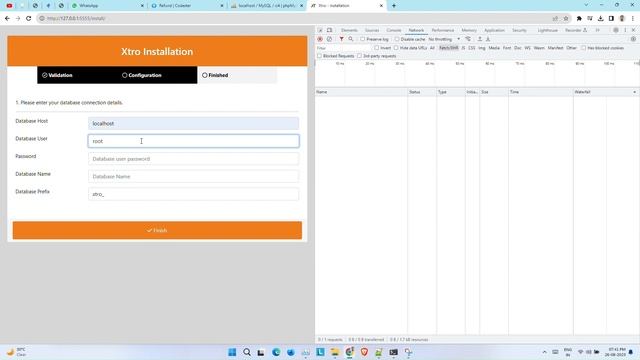Open the Application tab in DevTools

point(494,30)
